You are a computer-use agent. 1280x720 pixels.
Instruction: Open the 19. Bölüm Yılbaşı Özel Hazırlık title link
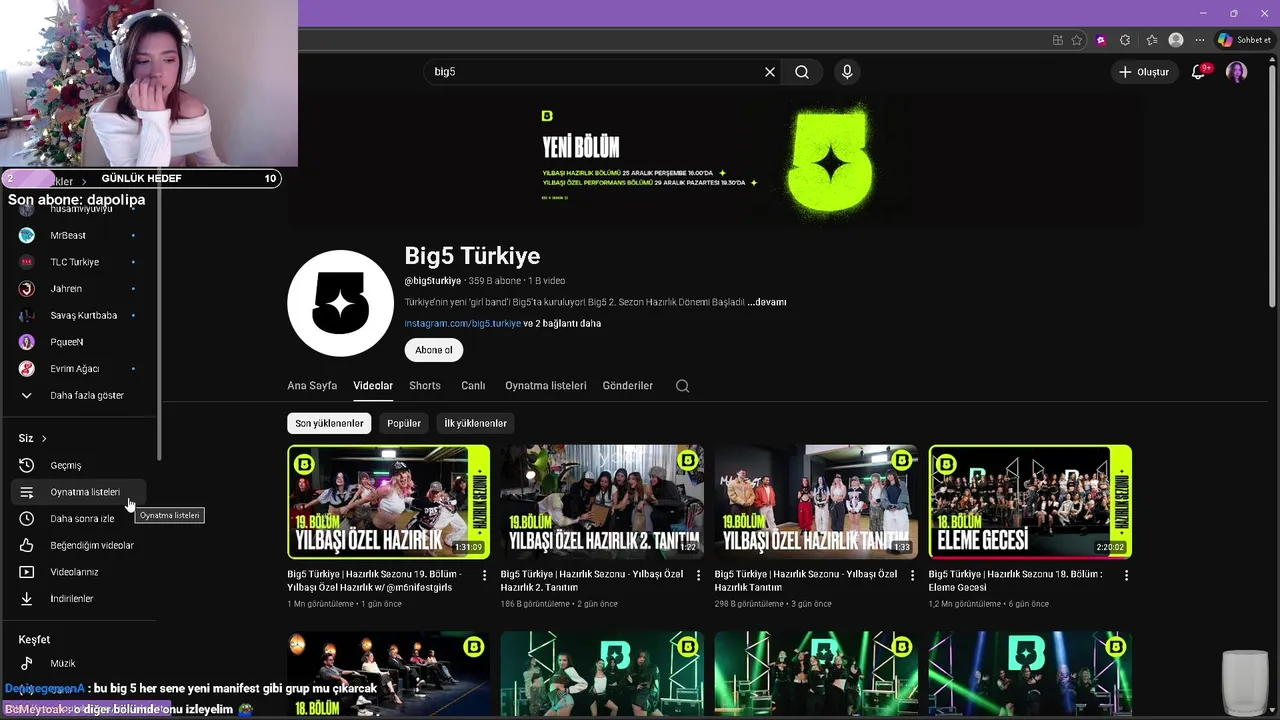375,581
